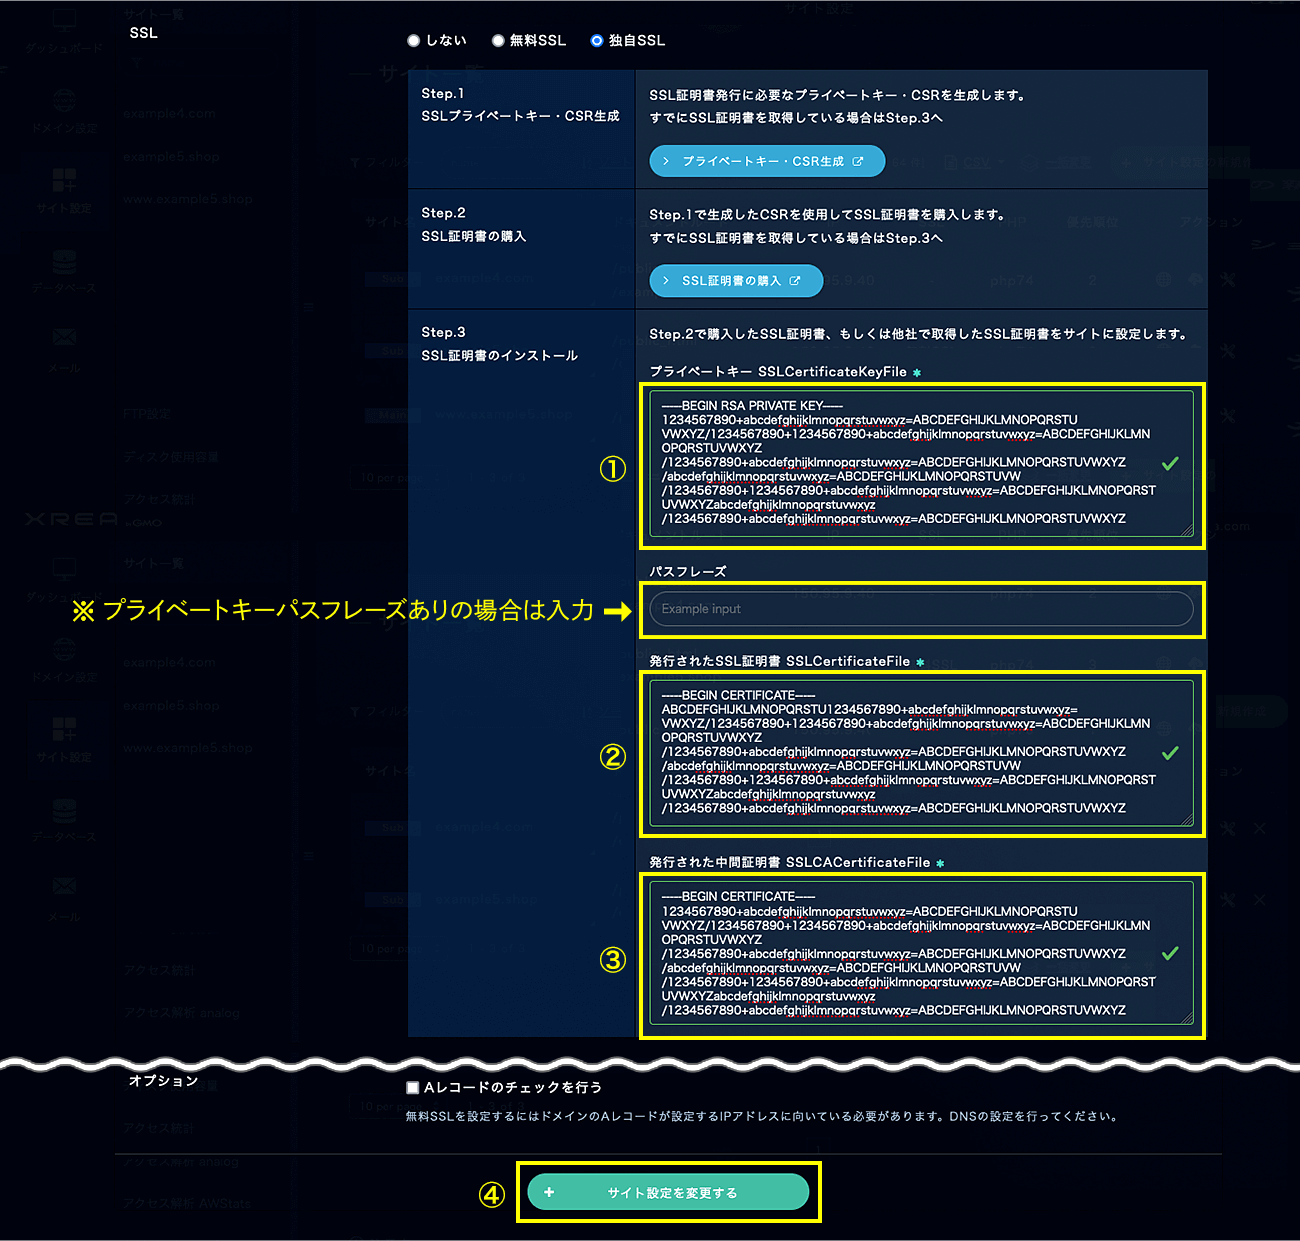
Task: Click the plus icon on サイト設定を変更する
Action: coord(549,1192)
